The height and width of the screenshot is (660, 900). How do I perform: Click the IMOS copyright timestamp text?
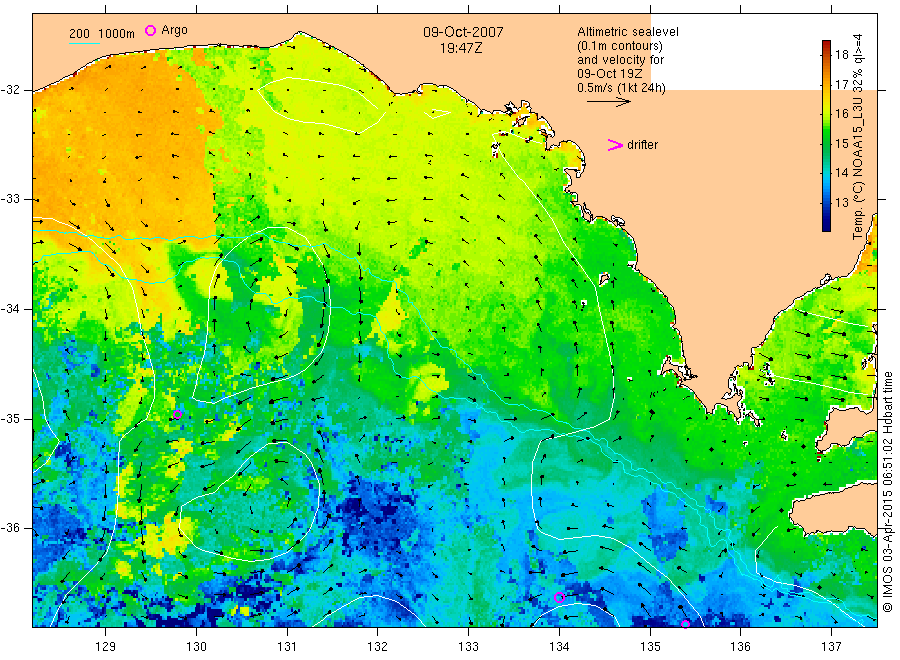point(887,492)
